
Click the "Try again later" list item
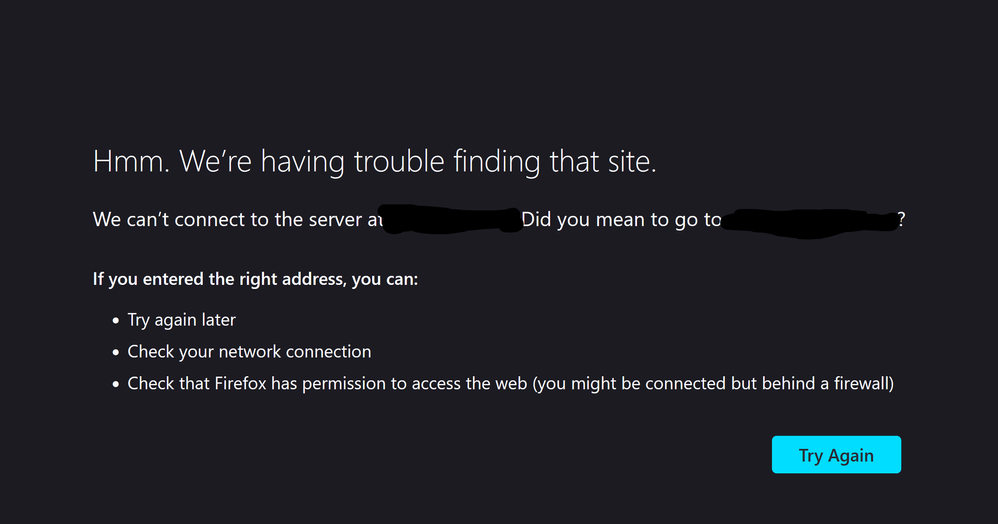coord(181,320)
